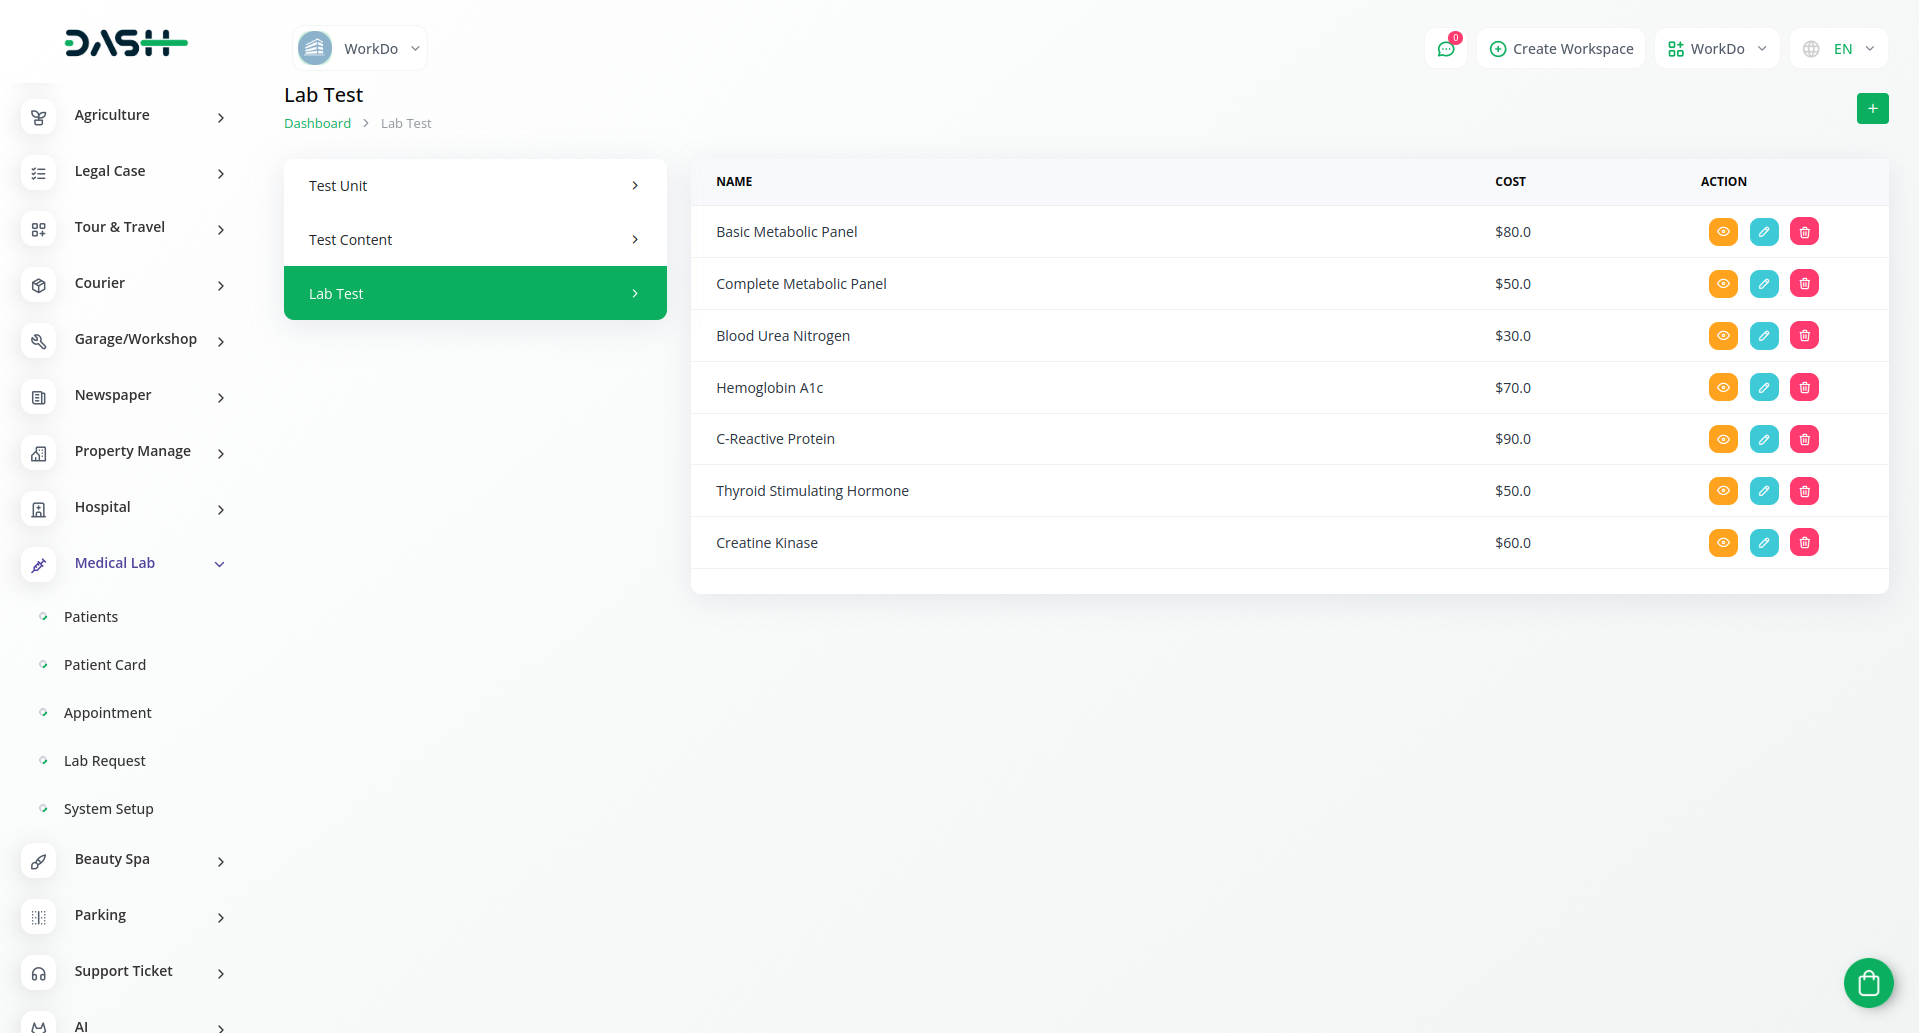1919x1033 pixels.
Task: Delete the Creatine Kinase row
Action: [1804, 543]
